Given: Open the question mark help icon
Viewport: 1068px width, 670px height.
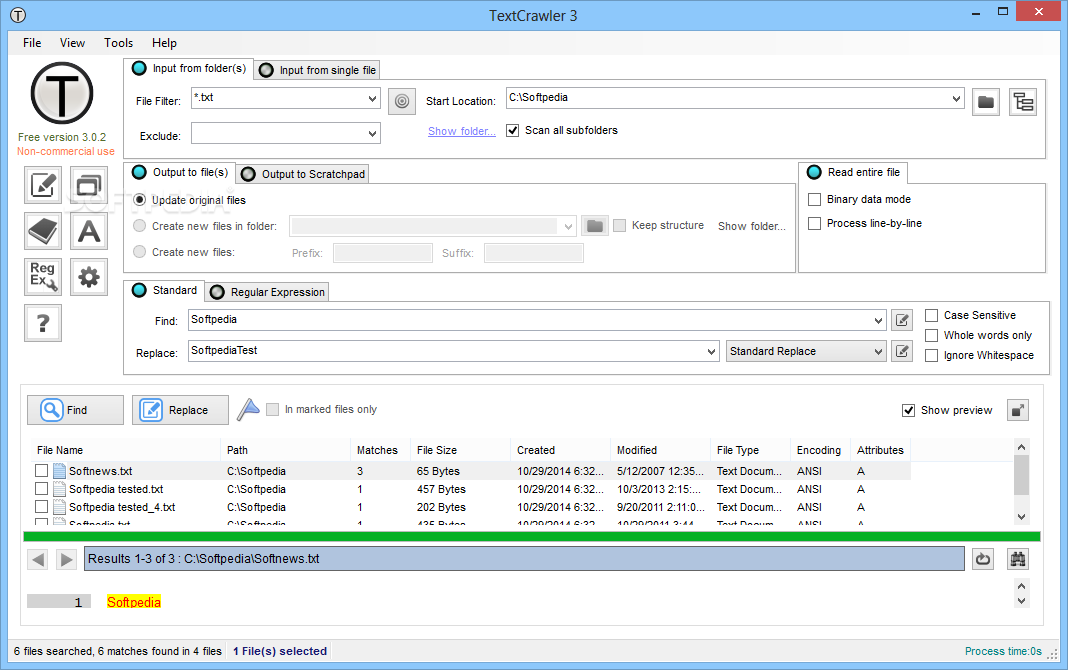Looking at the screenshot, I should coord(43,323).
